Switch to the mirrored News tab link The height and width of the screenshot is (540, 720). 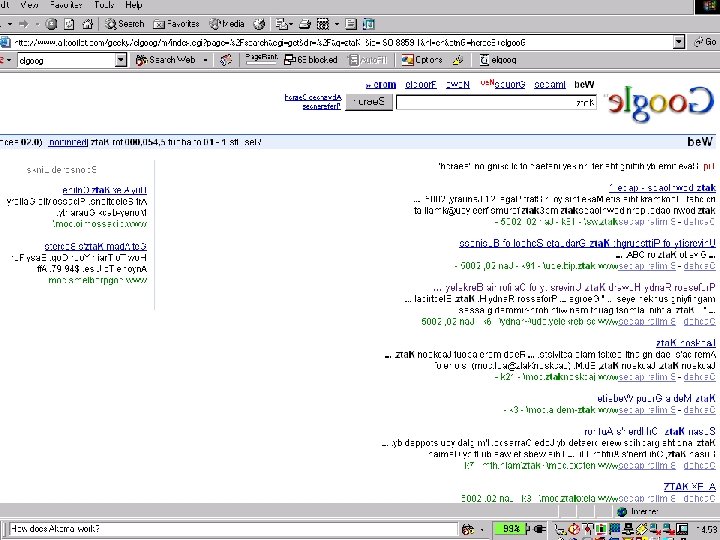[458, 84]
